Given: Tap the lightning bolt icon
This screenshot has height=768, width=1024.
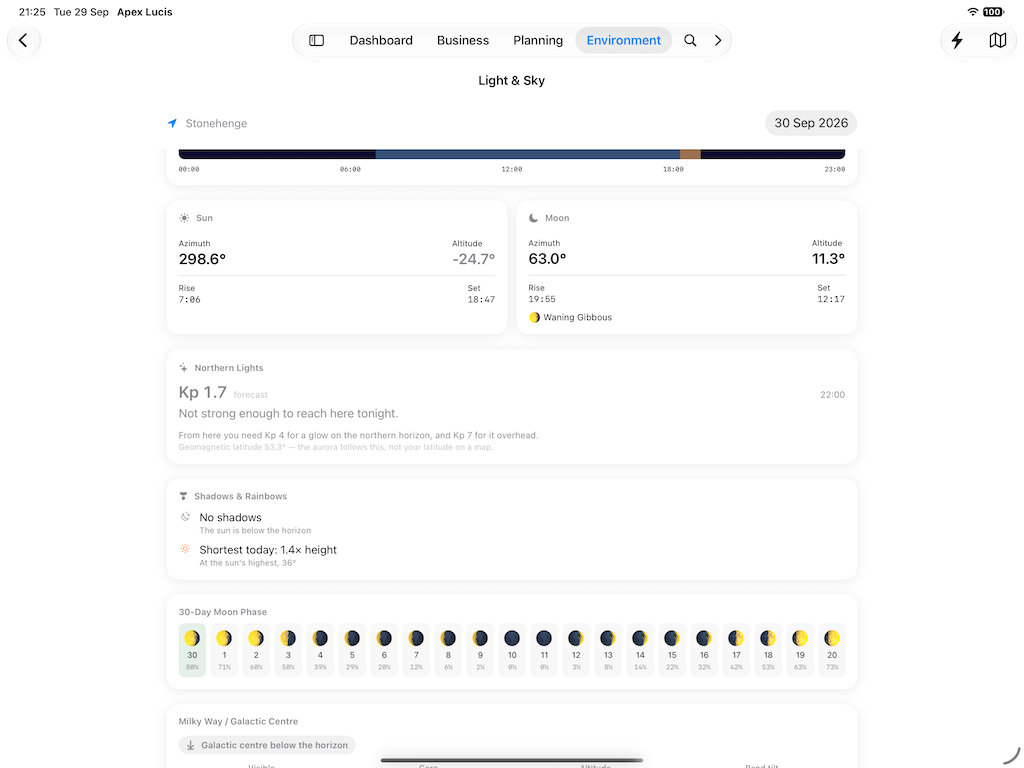Looking at the screenshot, I should click(x=957, y=40).
